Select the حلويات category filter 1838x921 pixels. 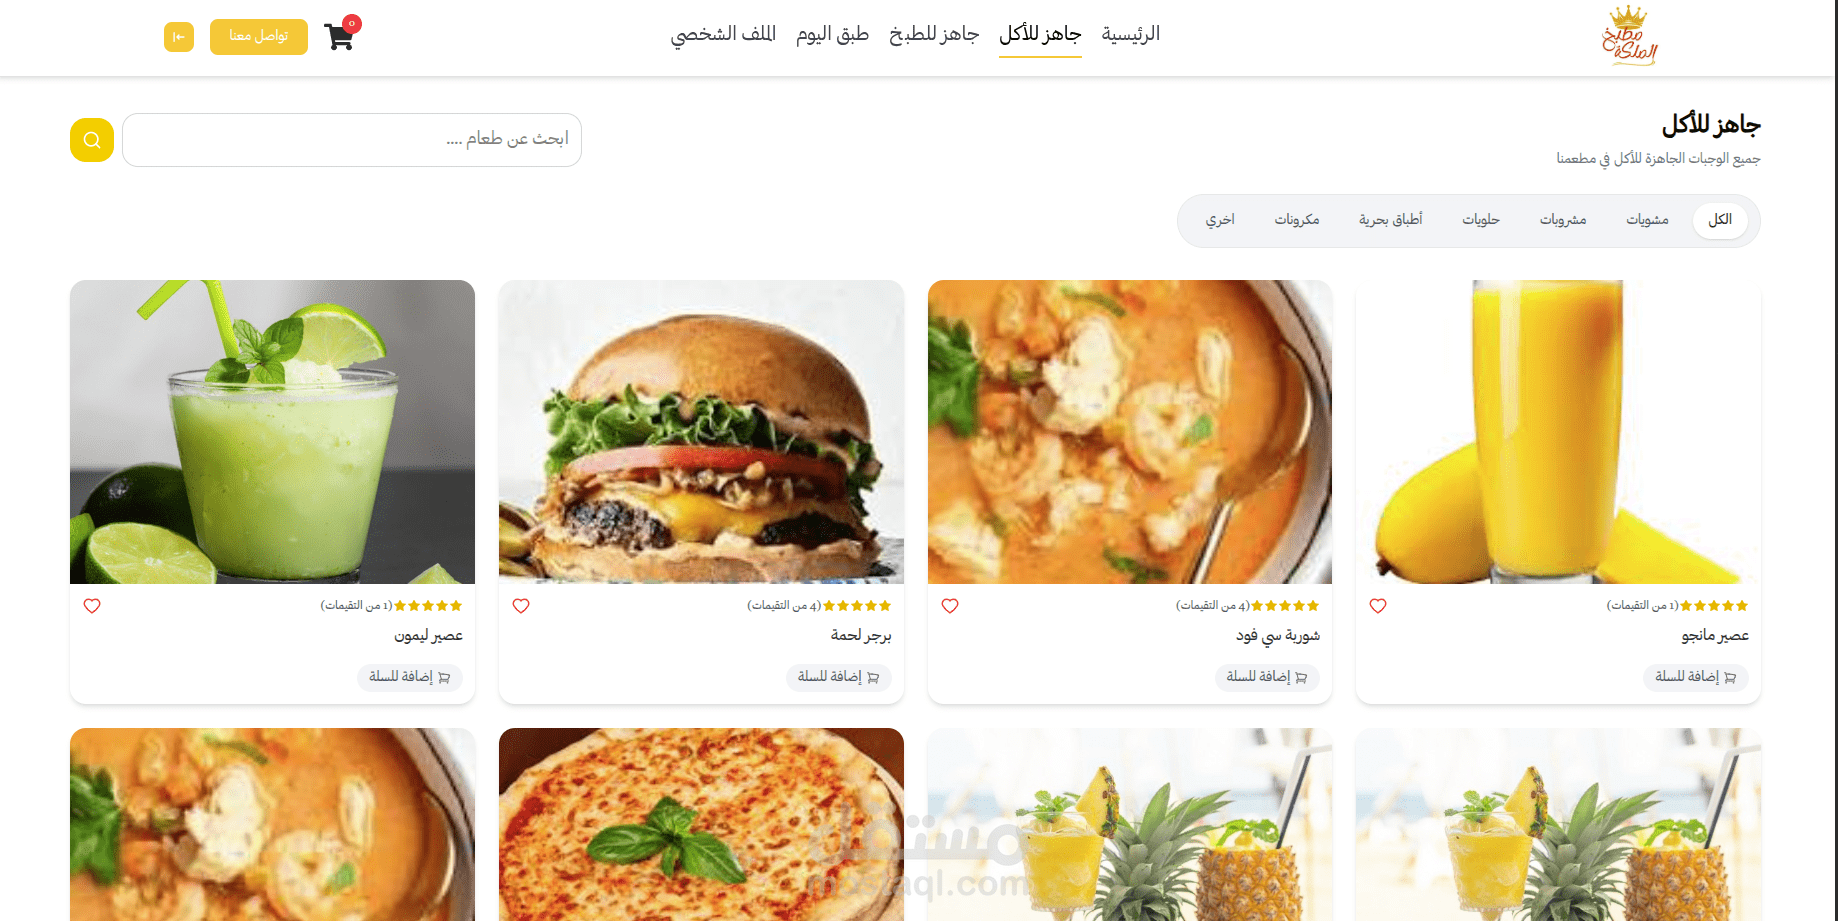tap(1481, 220)
